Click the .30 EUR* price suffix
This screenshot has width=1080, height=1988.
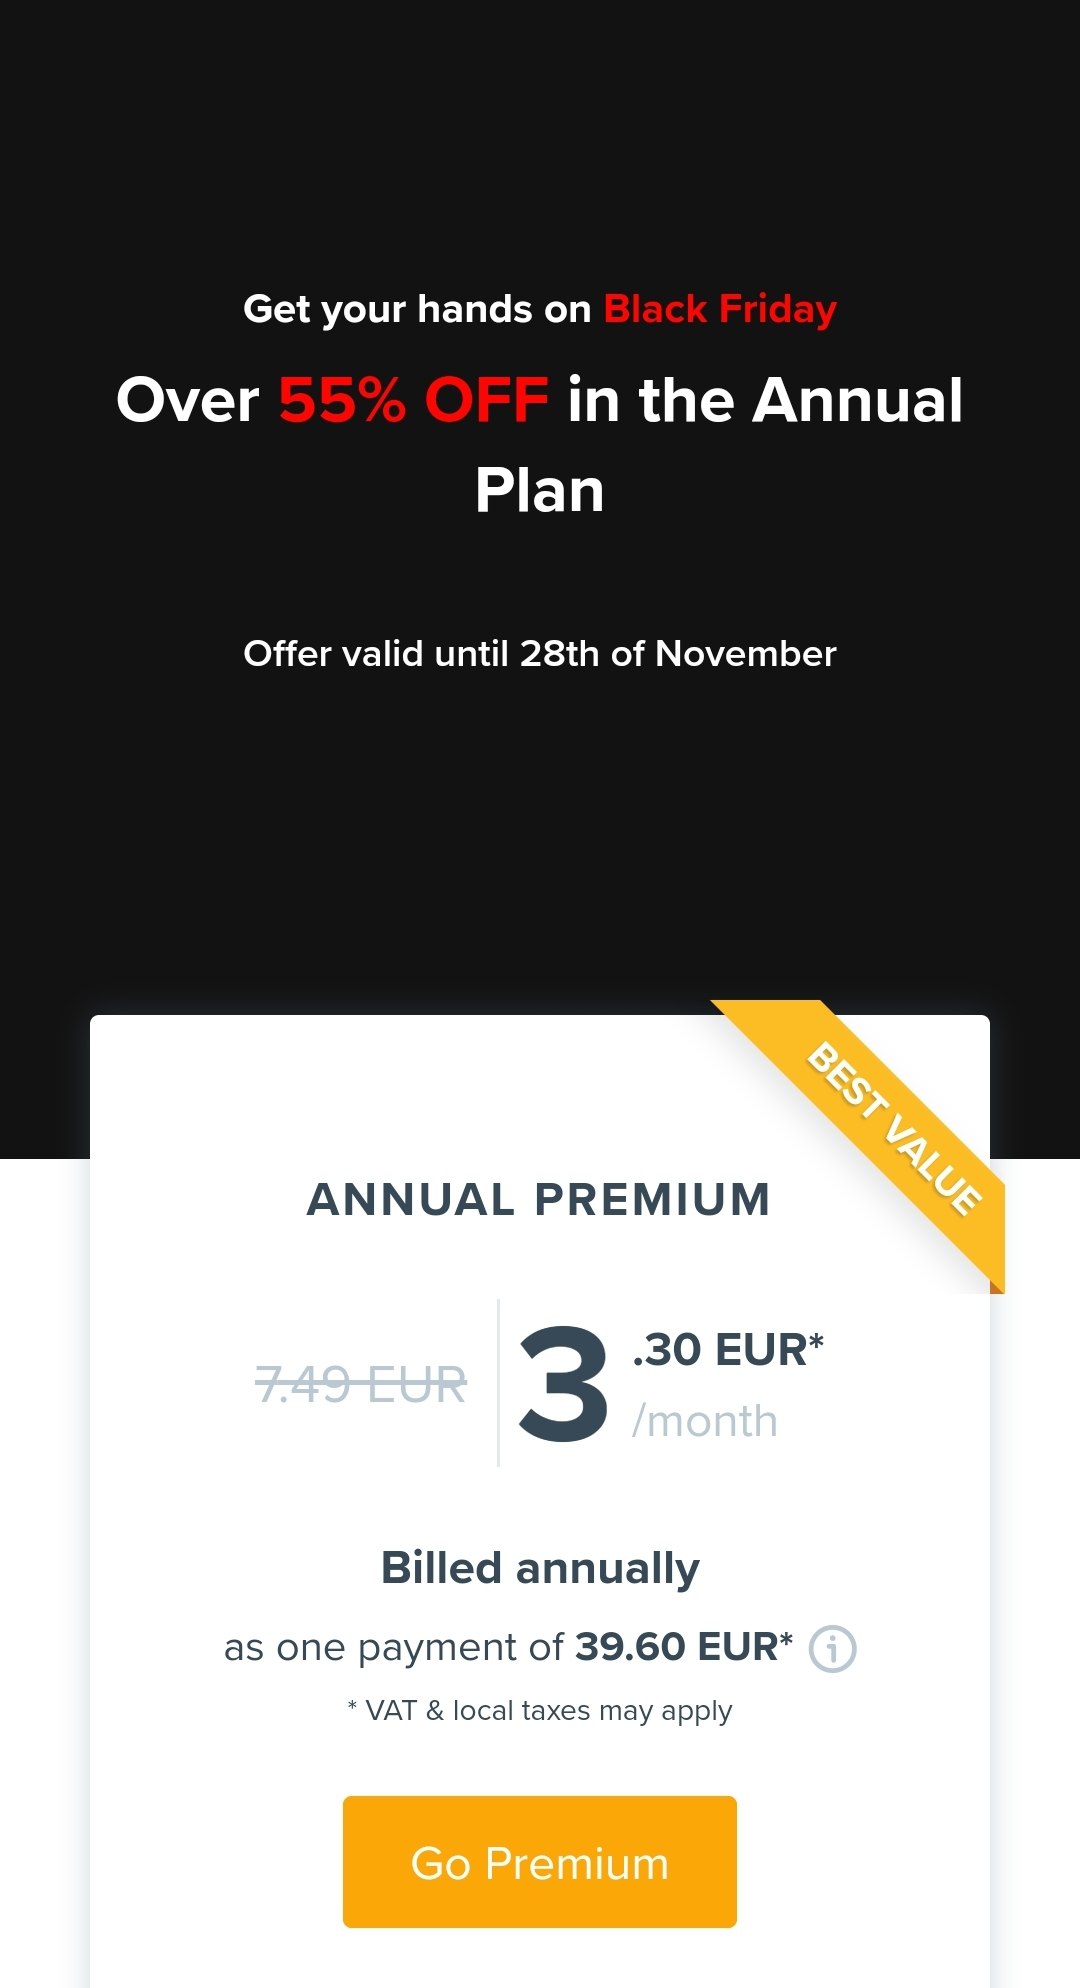728,1350
